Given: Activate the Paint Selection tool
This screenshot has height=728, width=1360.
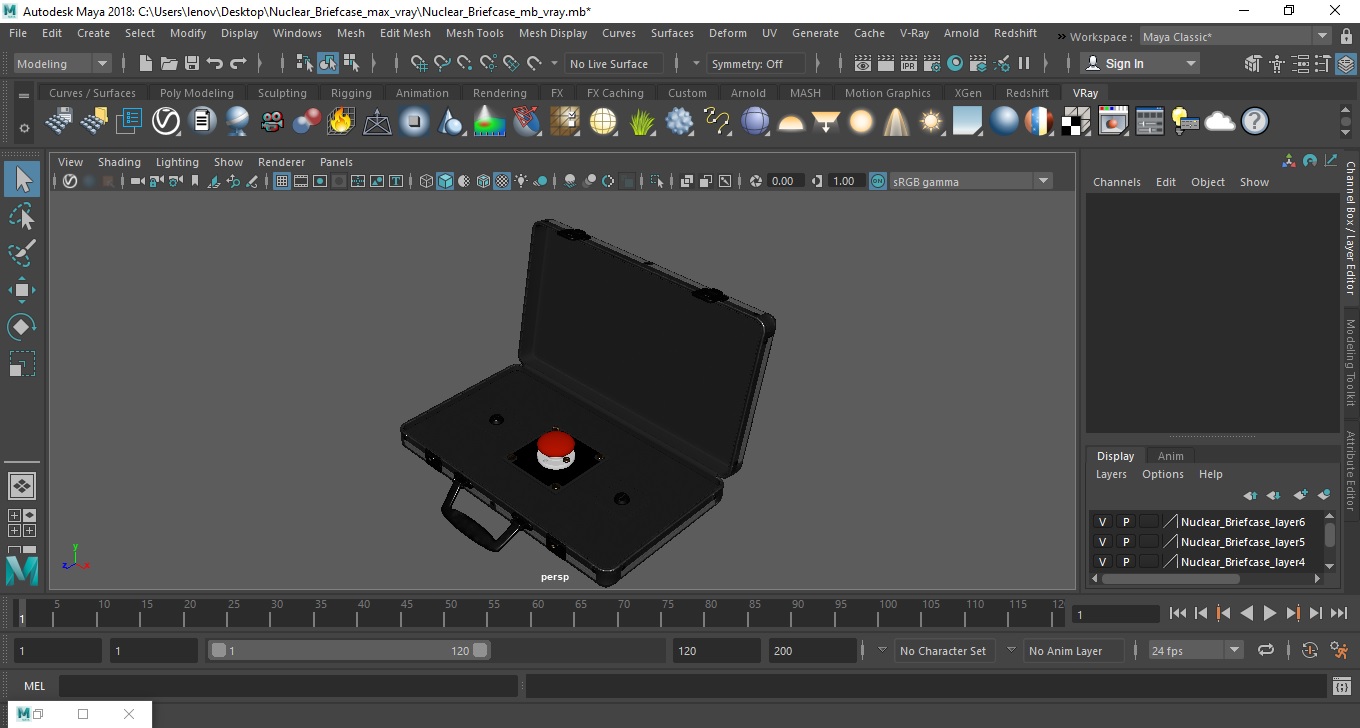Looking at the screenshot, I should [22, 253].
